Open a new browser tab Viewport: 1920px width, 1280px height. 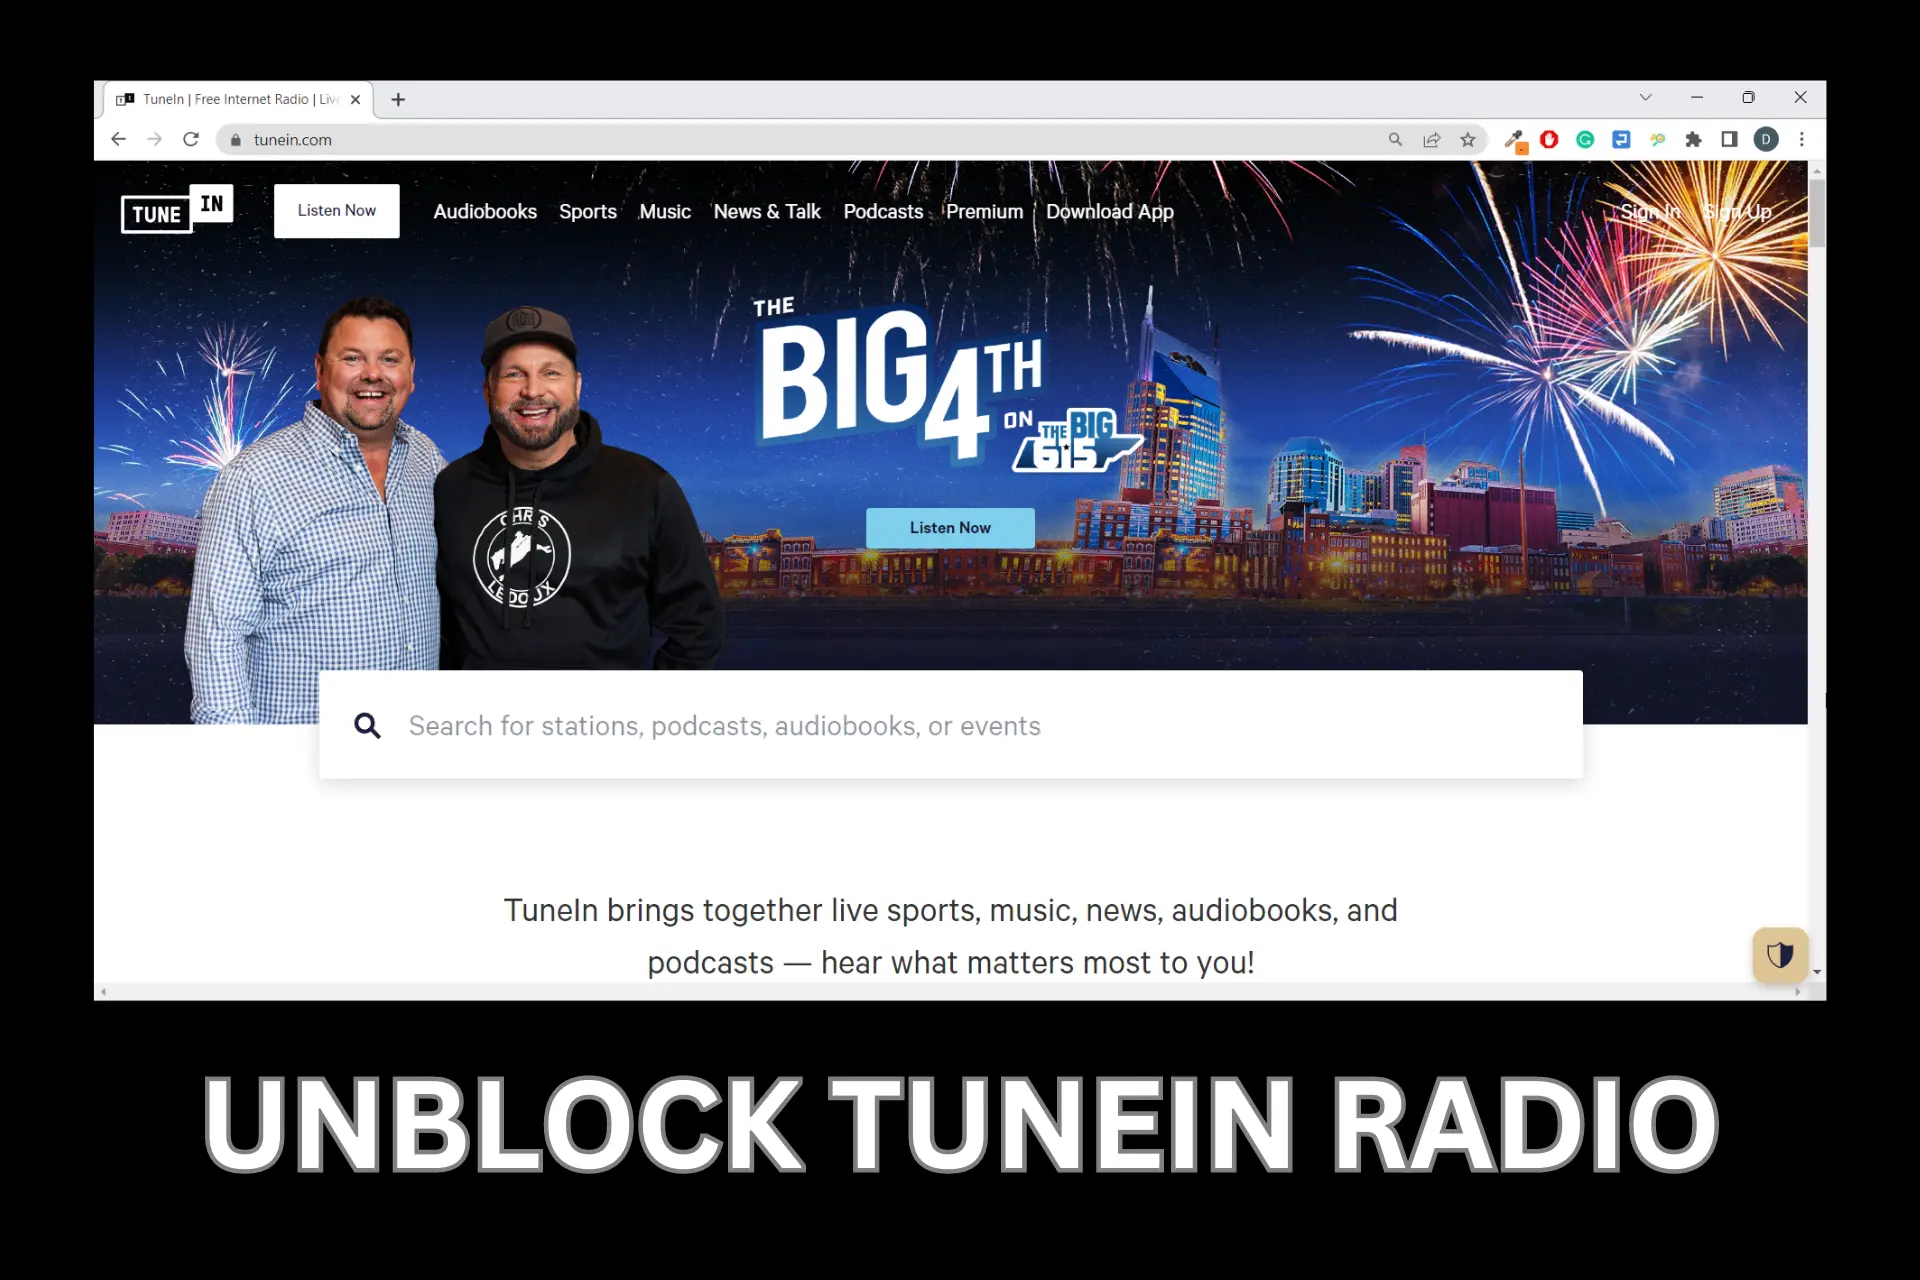[x=398, y=99]
